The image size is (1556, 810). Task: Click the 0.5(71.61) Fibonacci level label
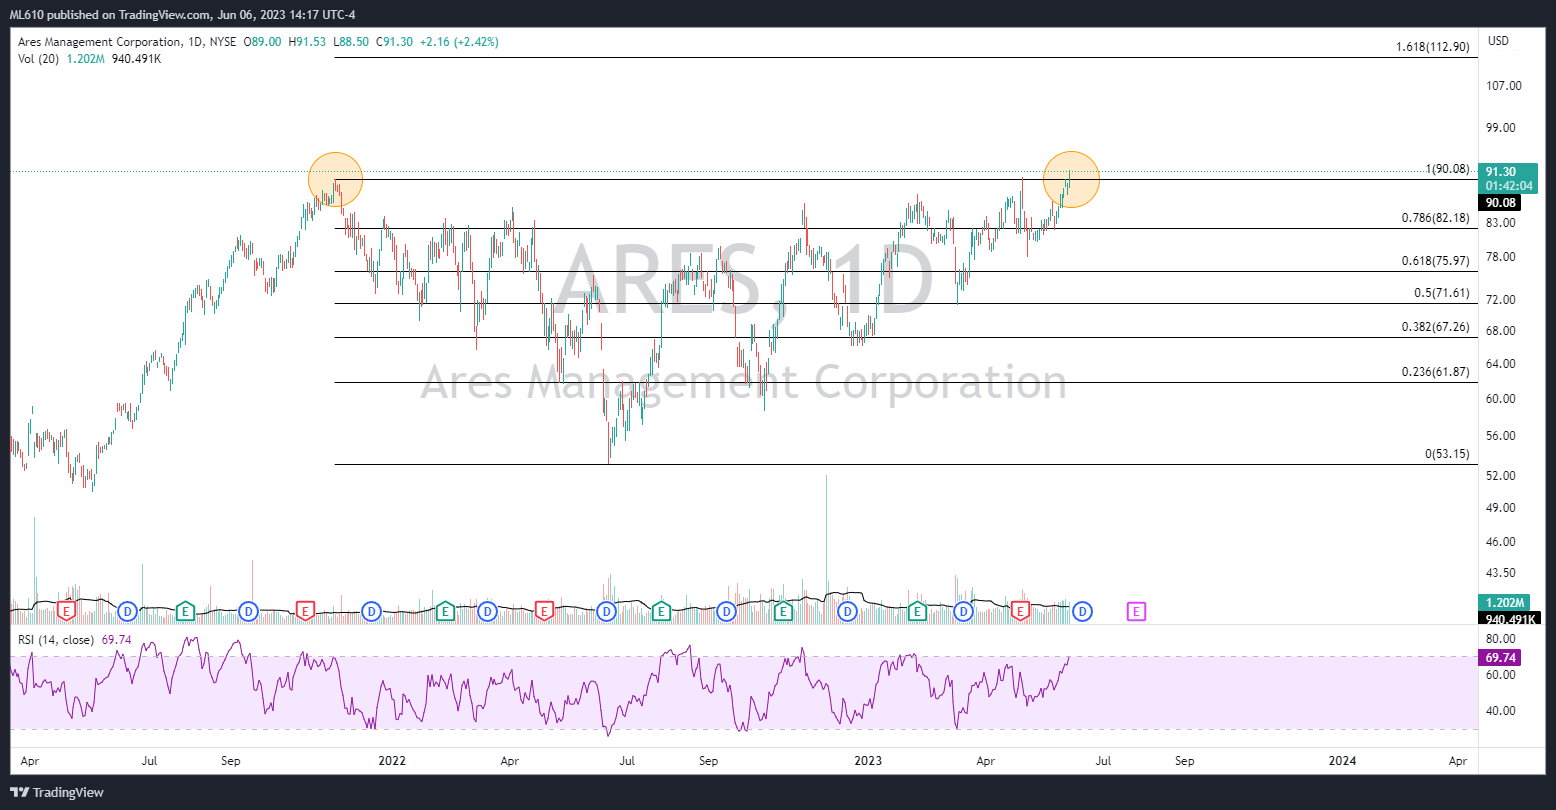pos(1442,293)
